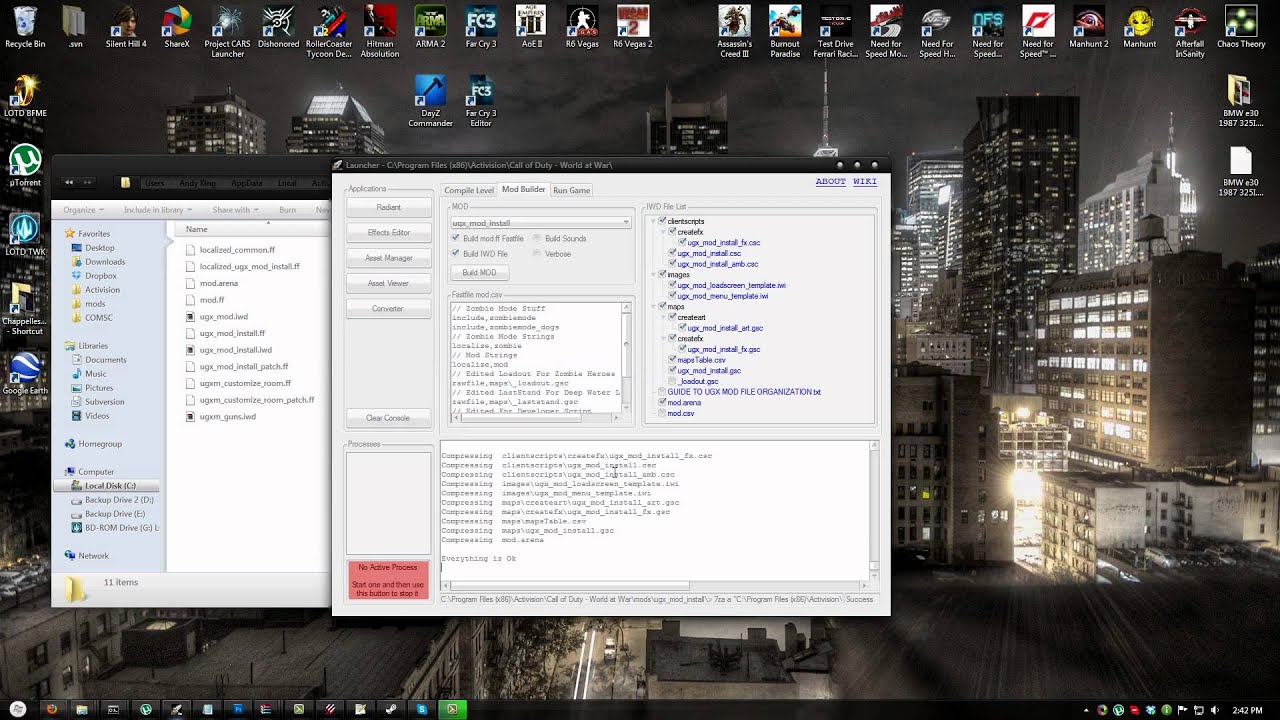Select ugx_mod.iwd in Explorer file list
Image resolution: width=1280 pixels, height=720 pixels.
click(x=224, y=317)
